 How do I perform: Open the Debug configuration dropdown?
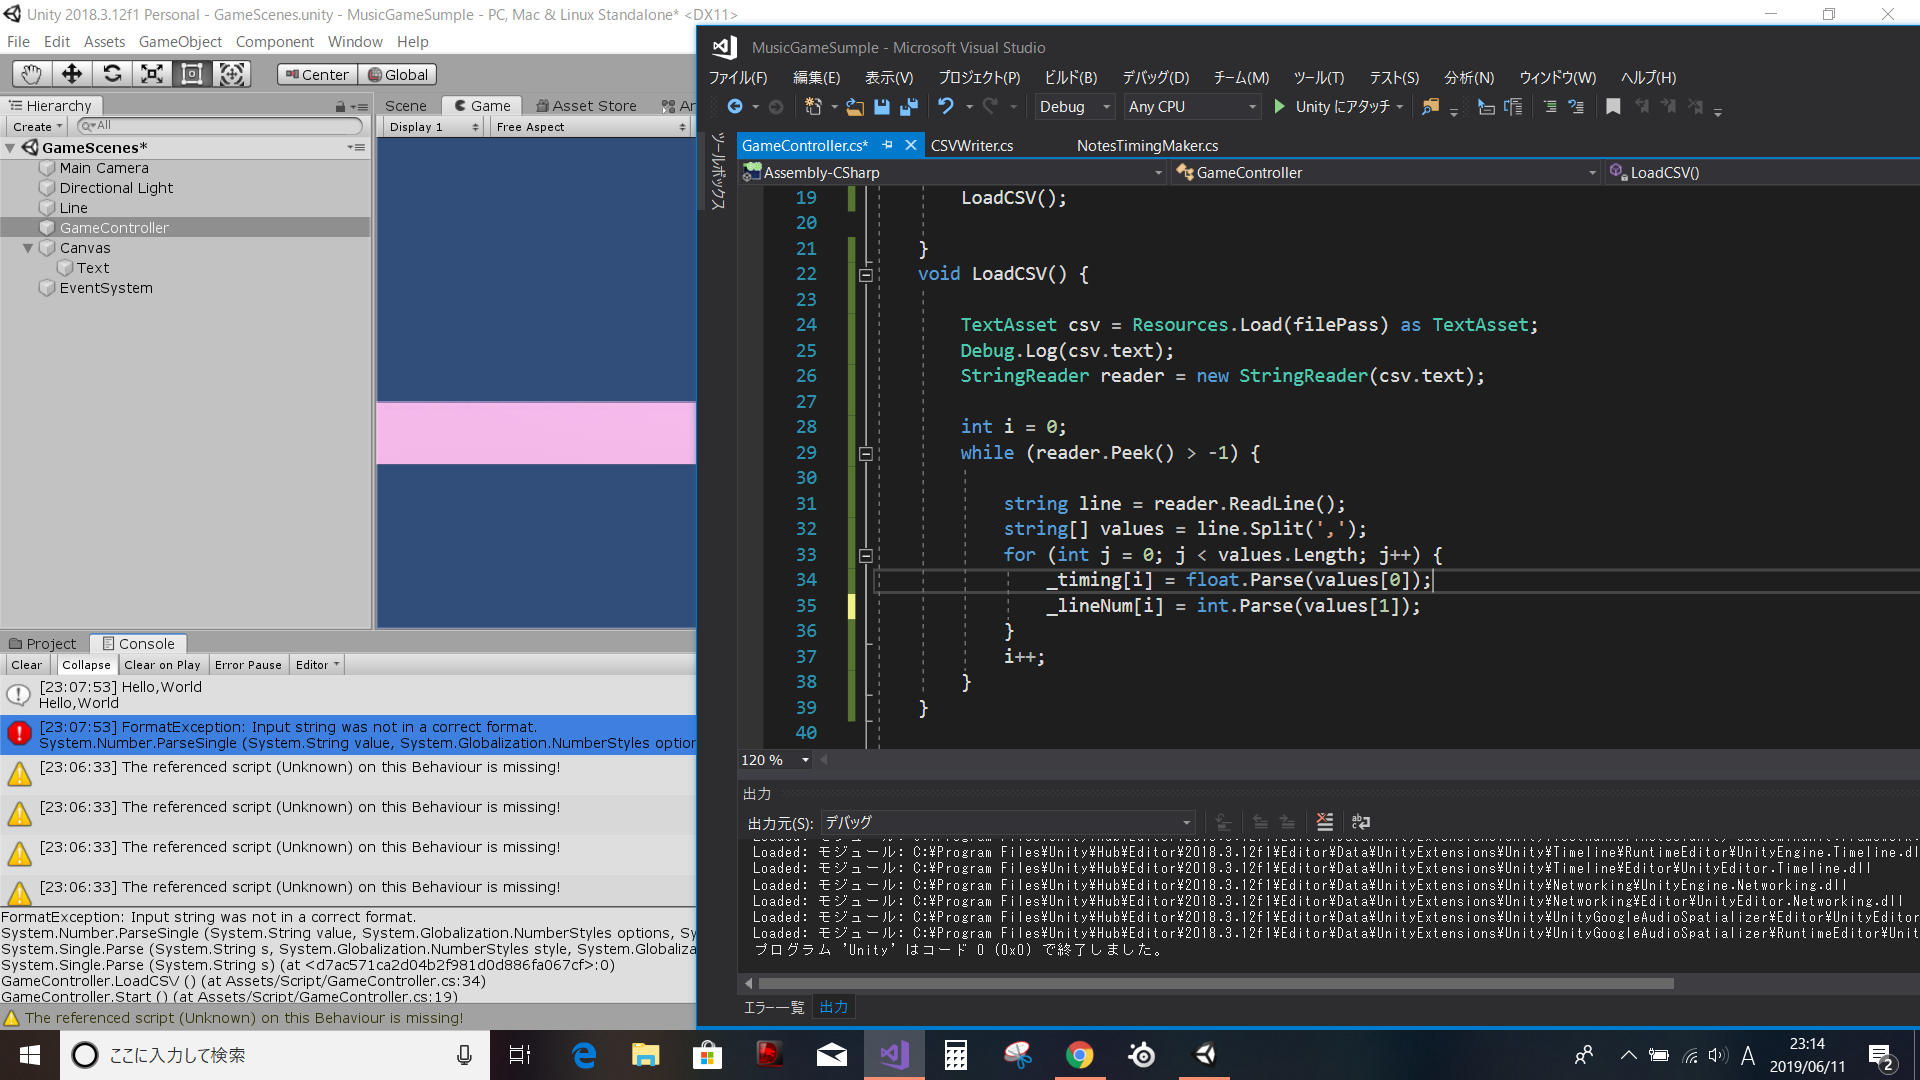[1075, 107]
